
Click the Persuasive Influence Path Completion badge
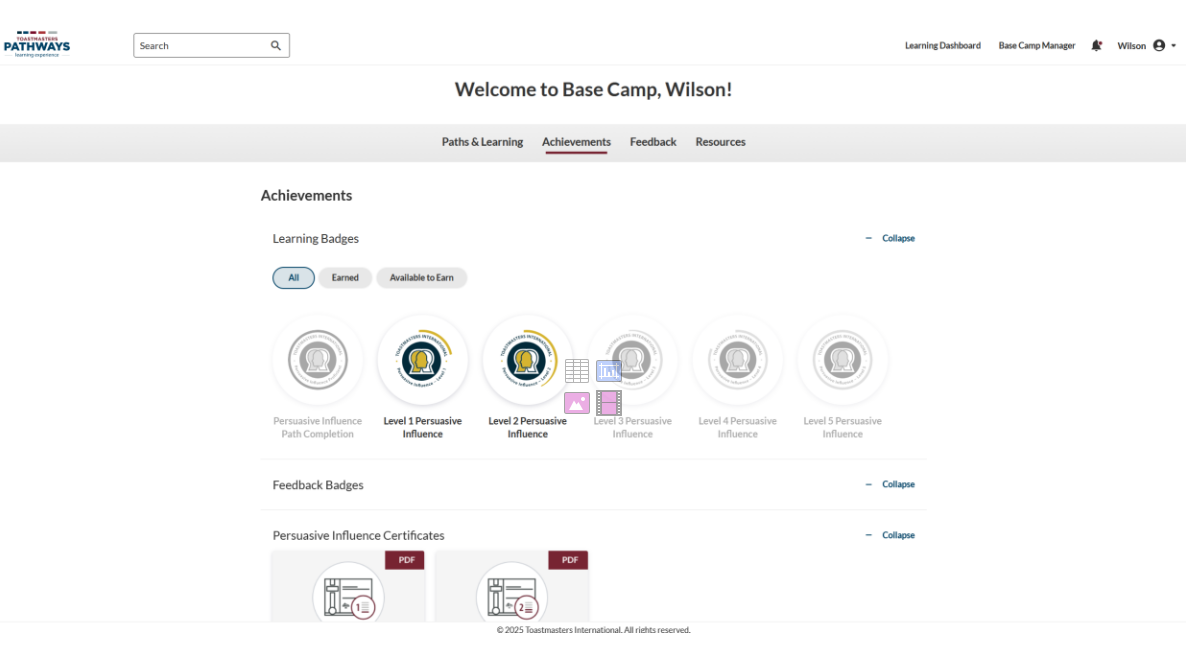(x=317, y=360)
